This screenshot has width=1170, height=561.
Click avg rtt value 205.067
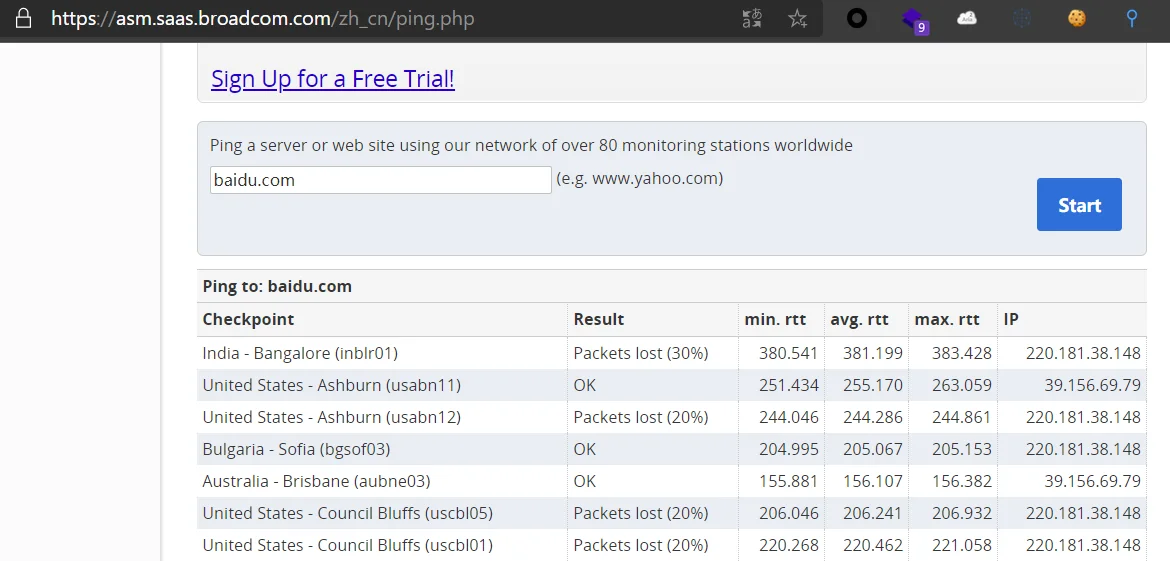[x=873, y=450]
